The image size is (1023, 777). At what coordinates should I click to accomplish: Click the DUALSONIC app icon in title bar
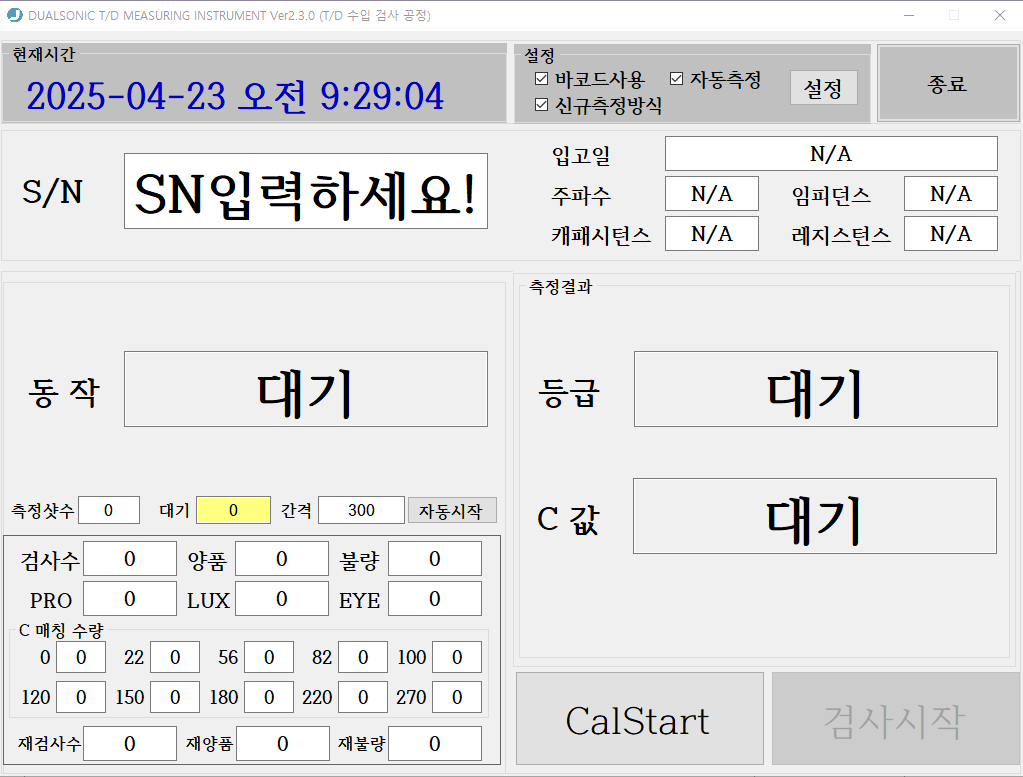(x=13, y=15)
